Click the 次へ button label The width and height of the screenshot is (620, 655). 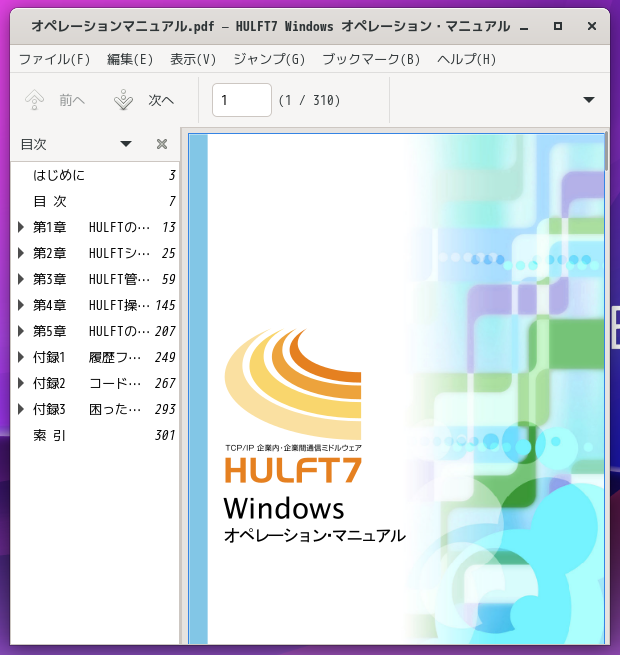(x=161, y=100)
